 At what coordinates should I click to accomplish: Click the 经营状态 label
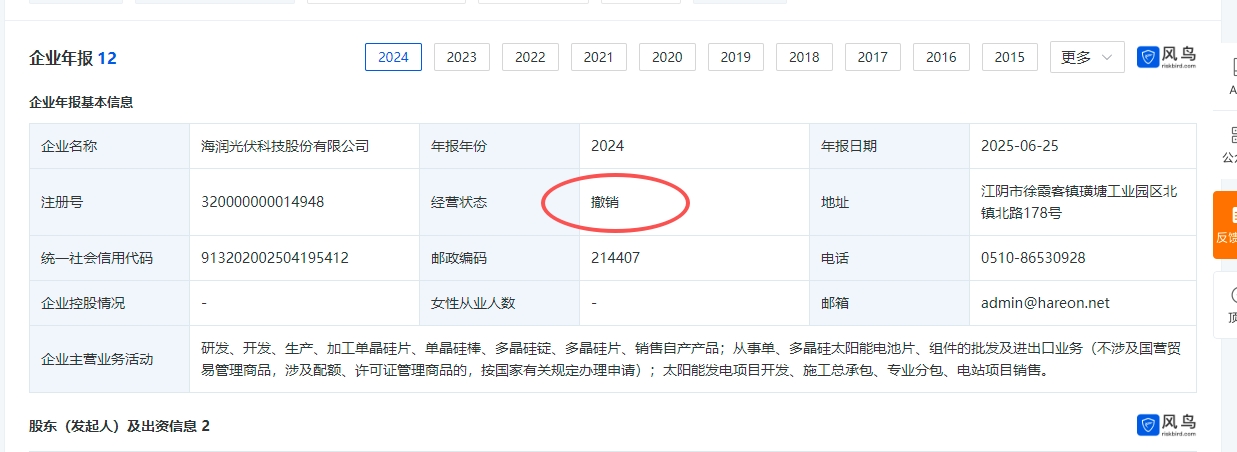pyautogui.click(x=458, y=202)
